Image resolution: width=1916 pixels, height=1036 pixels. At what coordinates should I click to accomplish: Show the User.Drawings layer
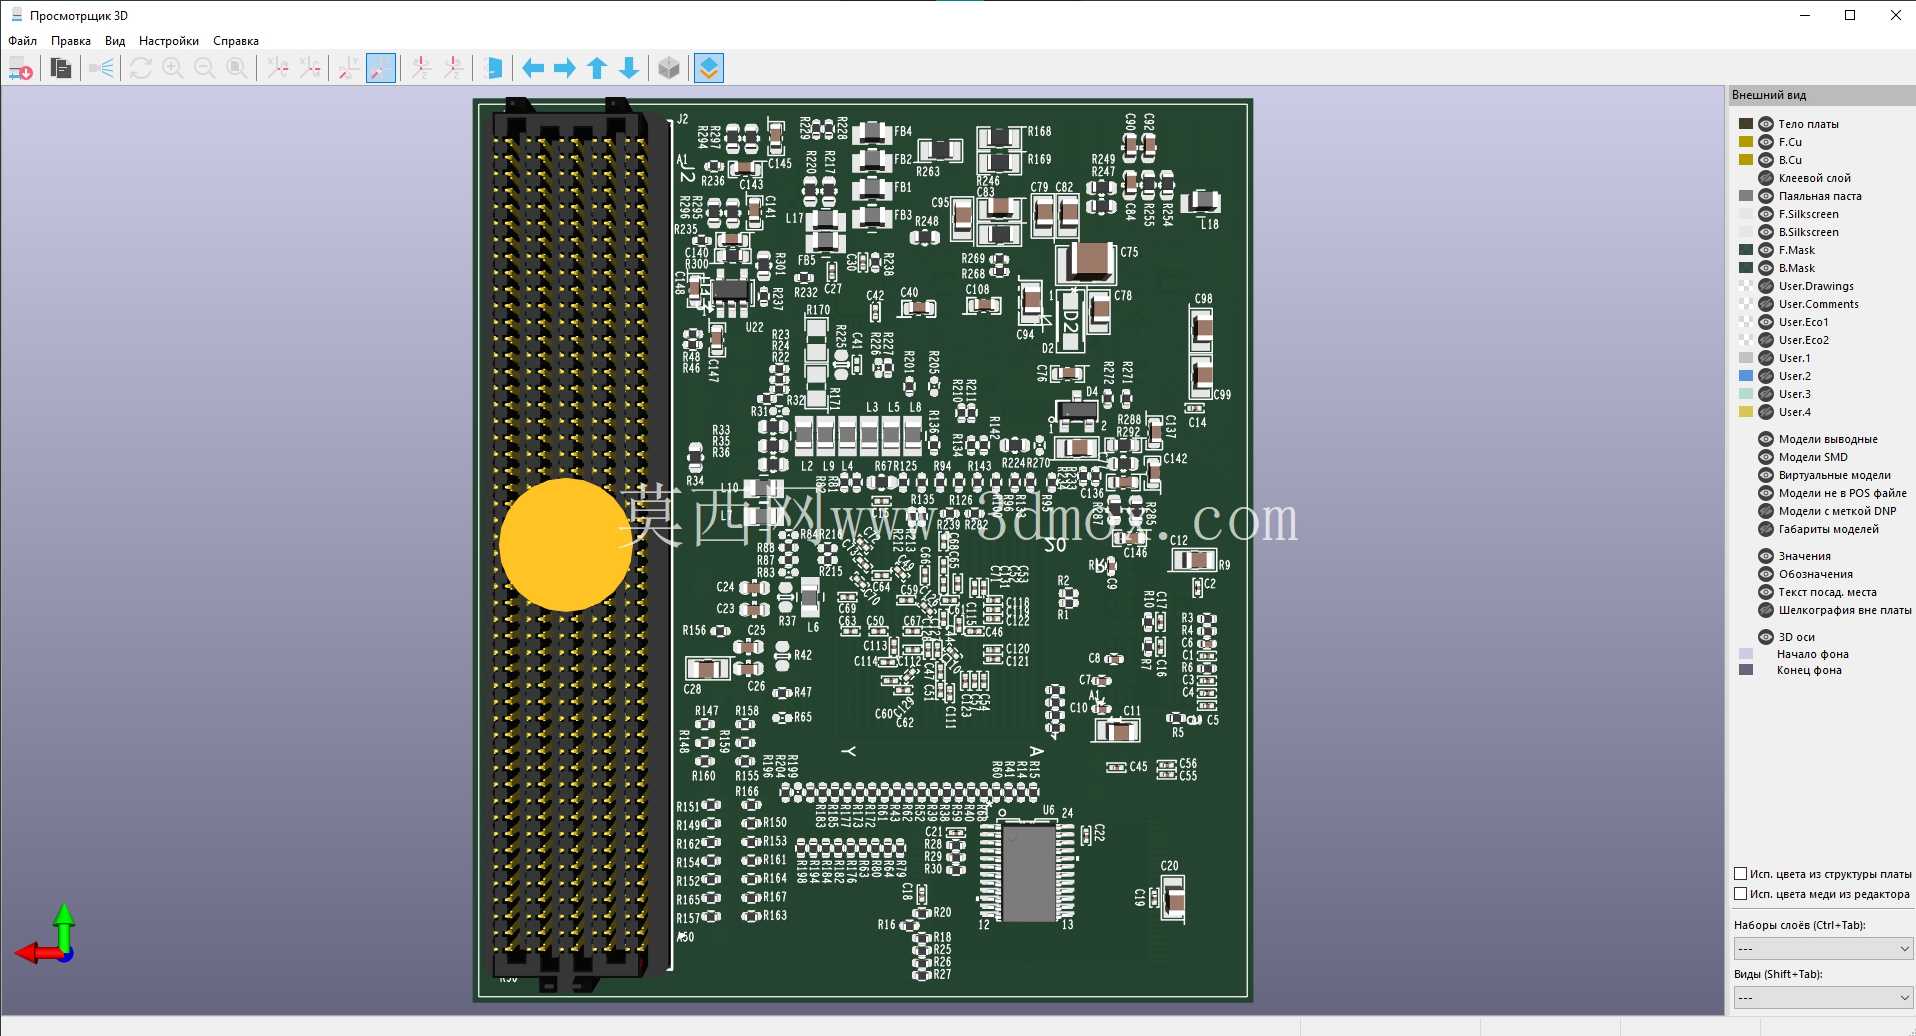pyautogui.click(x=1766, y=286)
